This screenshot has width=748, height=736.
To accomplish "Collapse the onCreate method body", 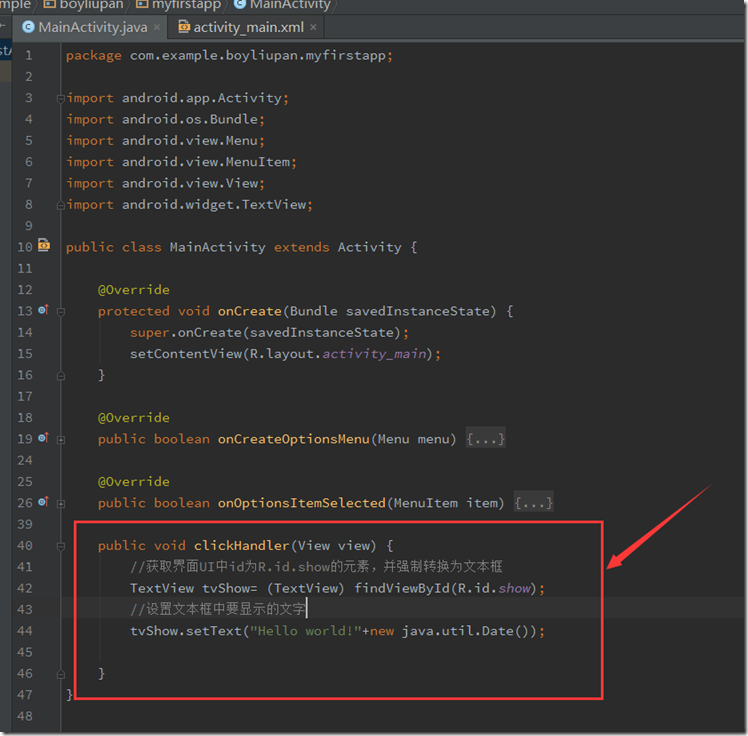I will click(x=61, y=311).
